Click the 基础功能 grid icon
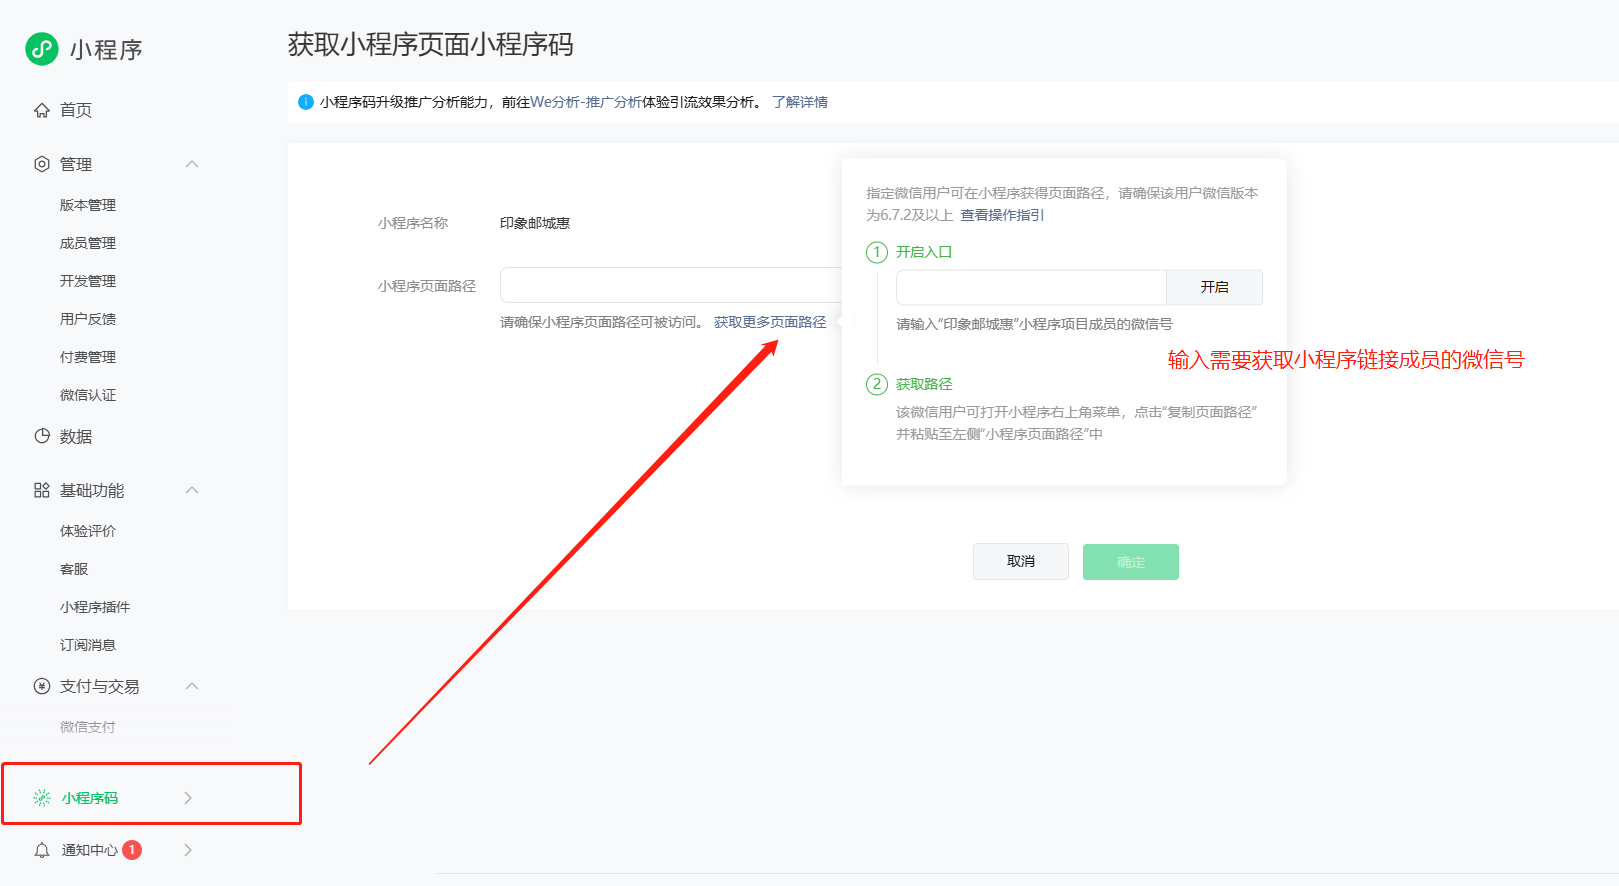This screenshot has width=1619, height=886. (x=42, y=490)
